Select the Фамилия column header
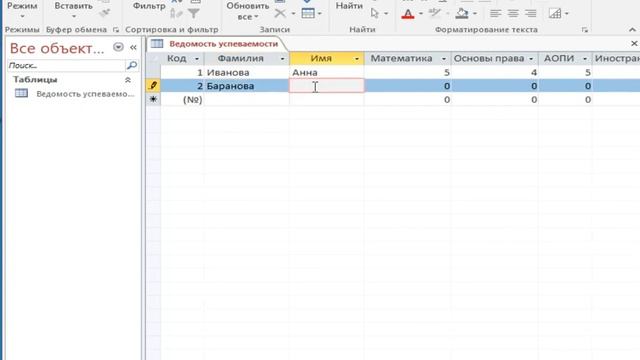 (x=240, y=58)
